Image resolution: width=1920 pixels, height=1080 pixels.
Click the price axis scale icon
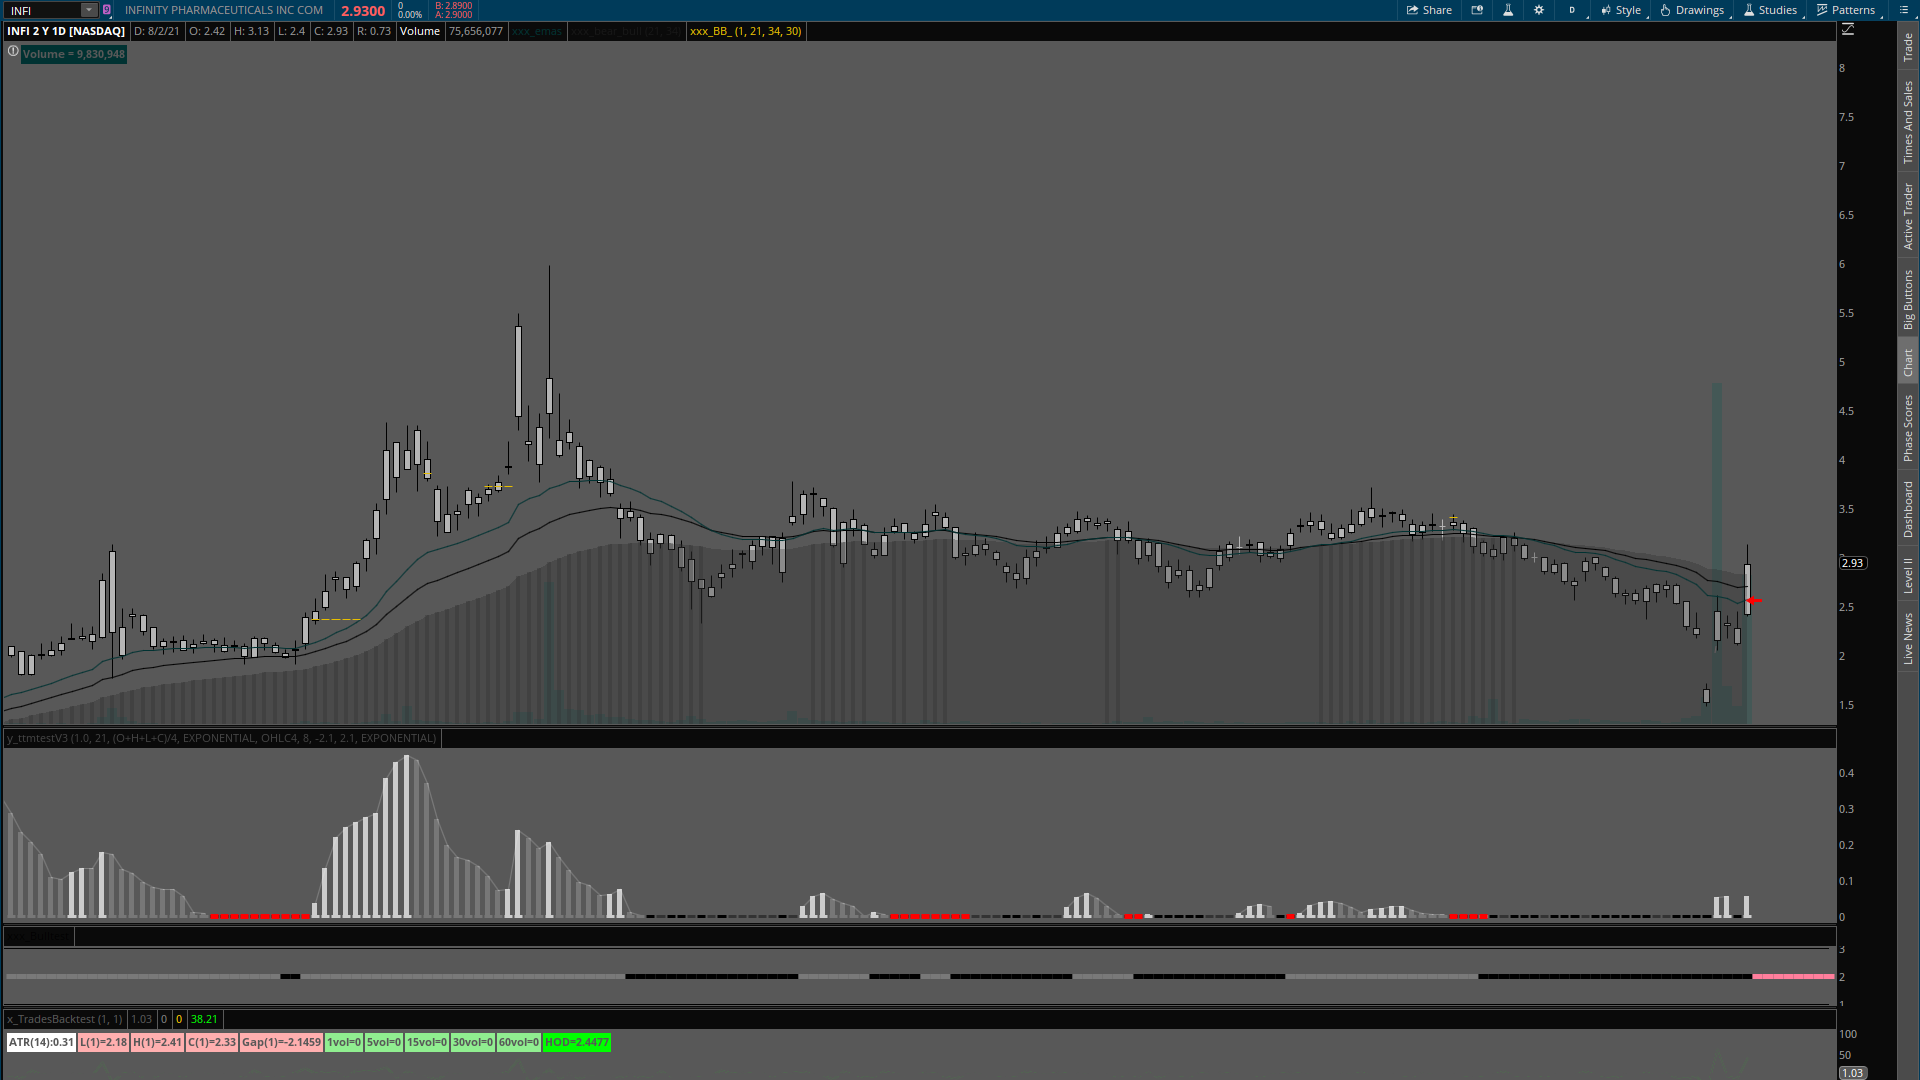(1848, 30)
